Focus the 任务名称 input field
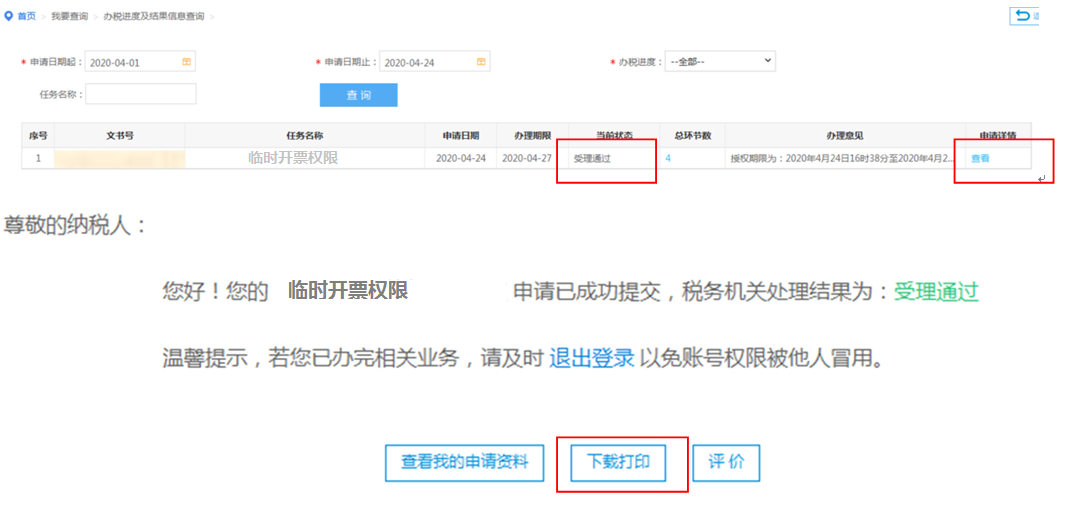1069x519 pixels. click(x=140, y=94)
